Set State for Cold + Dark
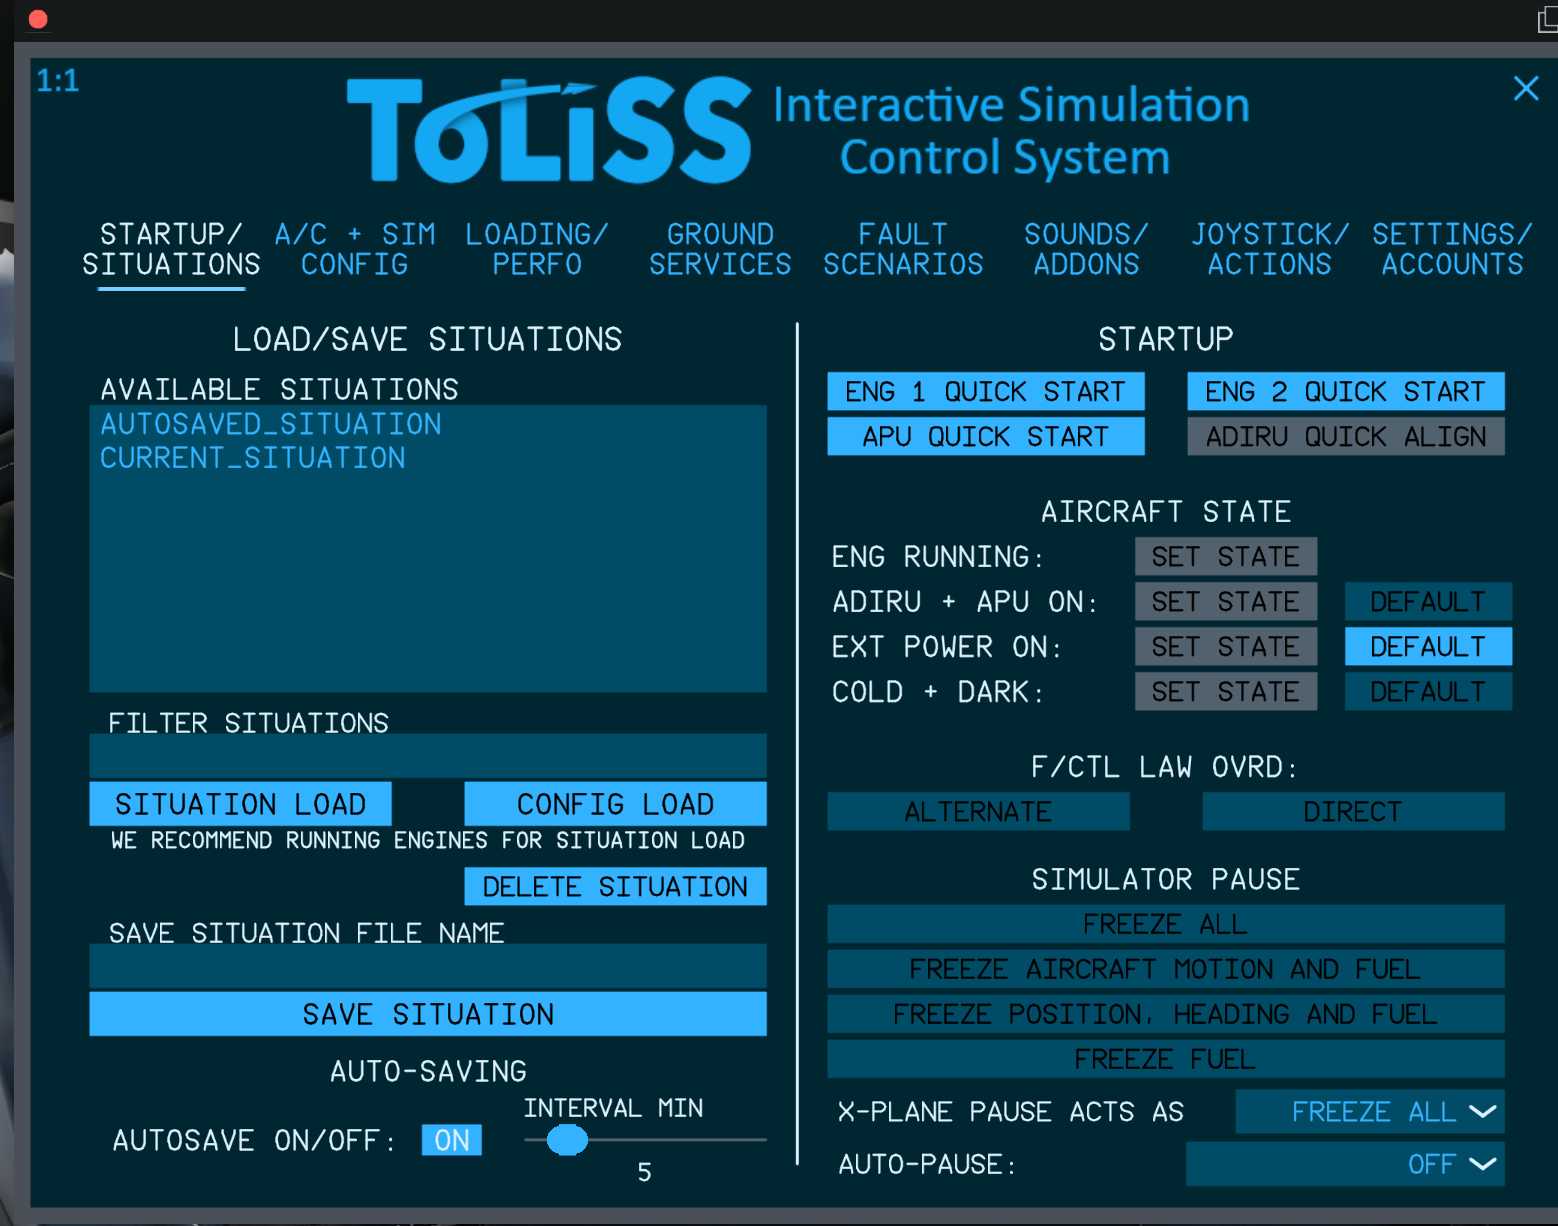Image resolution: width=1558 pixels, height=1226 pixels. [x=1225, y=691]
